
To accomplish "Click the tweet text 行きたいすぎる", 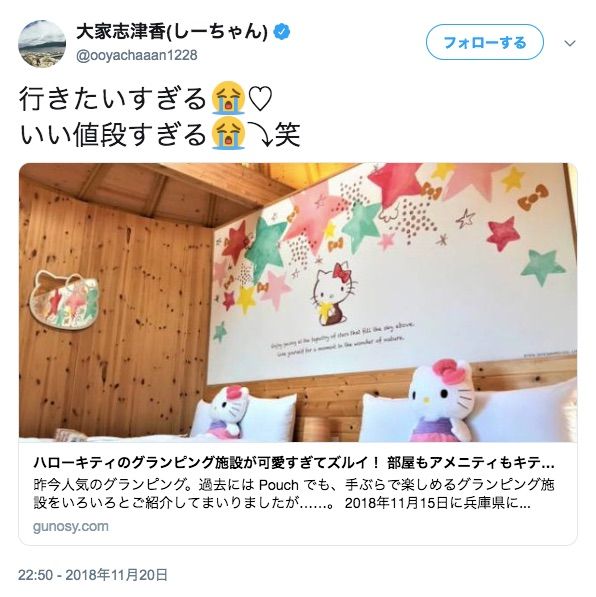I will [112, 98].
